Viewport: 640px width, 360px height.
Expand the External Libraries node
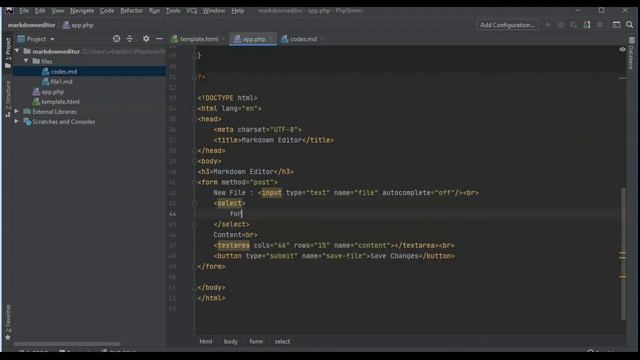pos(16,111)
